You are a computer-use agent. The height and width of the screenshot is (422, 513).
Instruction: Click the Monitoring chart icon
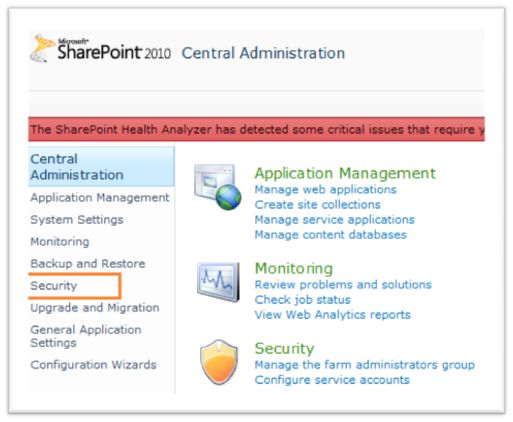point(218,282)
